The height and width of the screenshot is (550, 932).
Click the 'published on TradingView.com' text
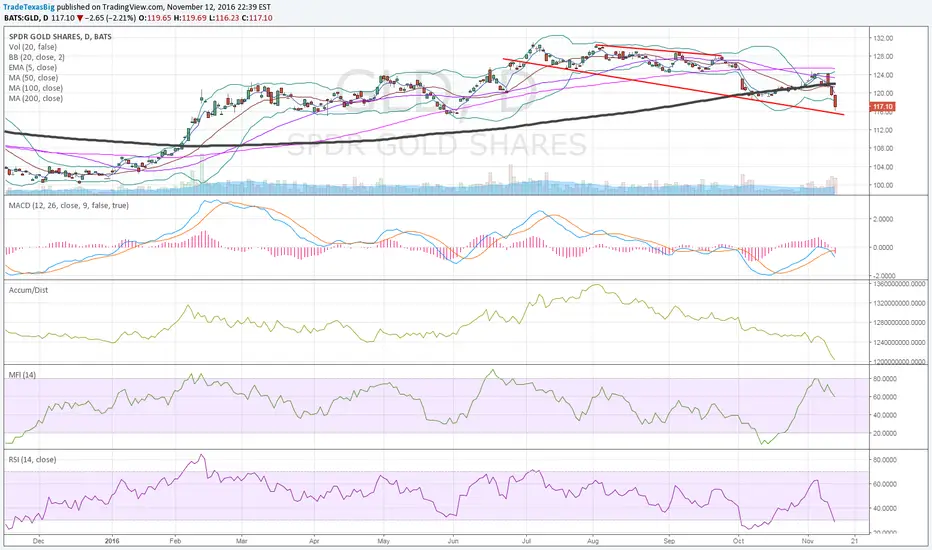click(109, 7)
